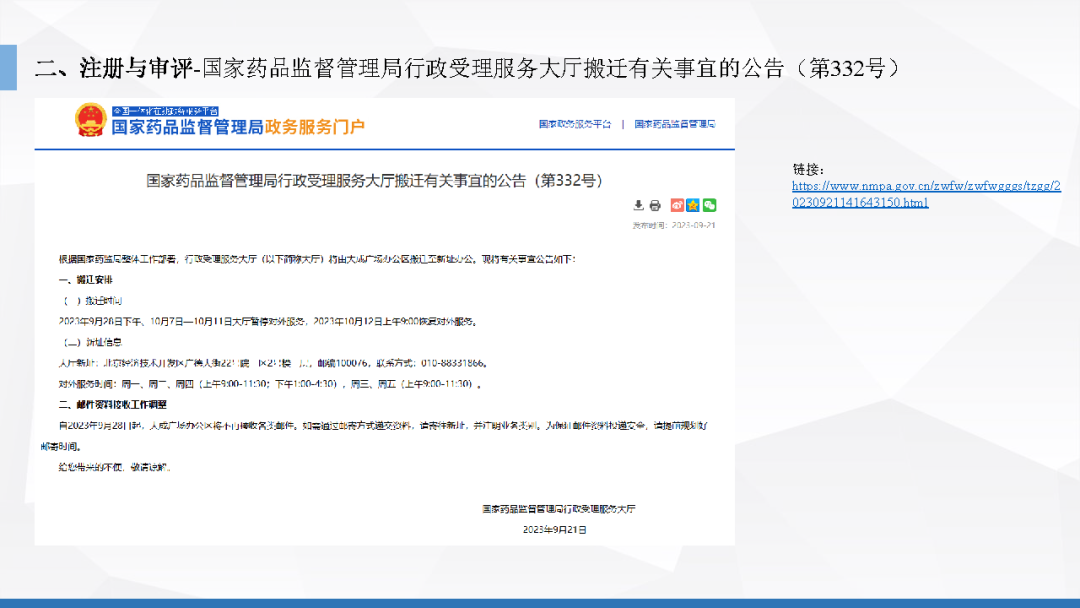The height and width of the screenshot is (608, 1080).
Task: Click the download icon under the announcement title
Action: pos(639,205)
